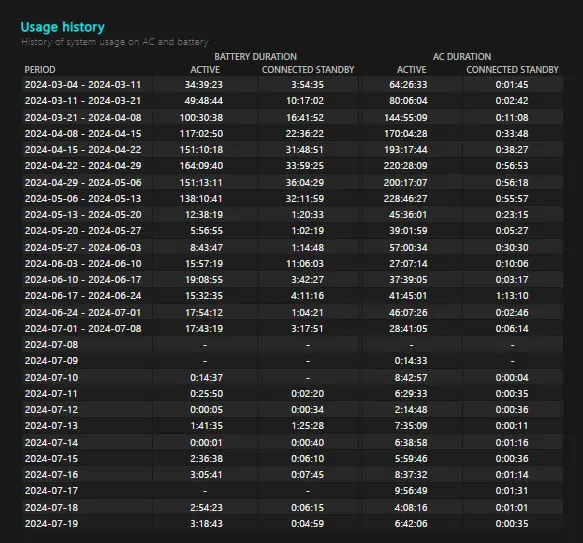Click battery standby value 36:04:29

click(305, 183)
